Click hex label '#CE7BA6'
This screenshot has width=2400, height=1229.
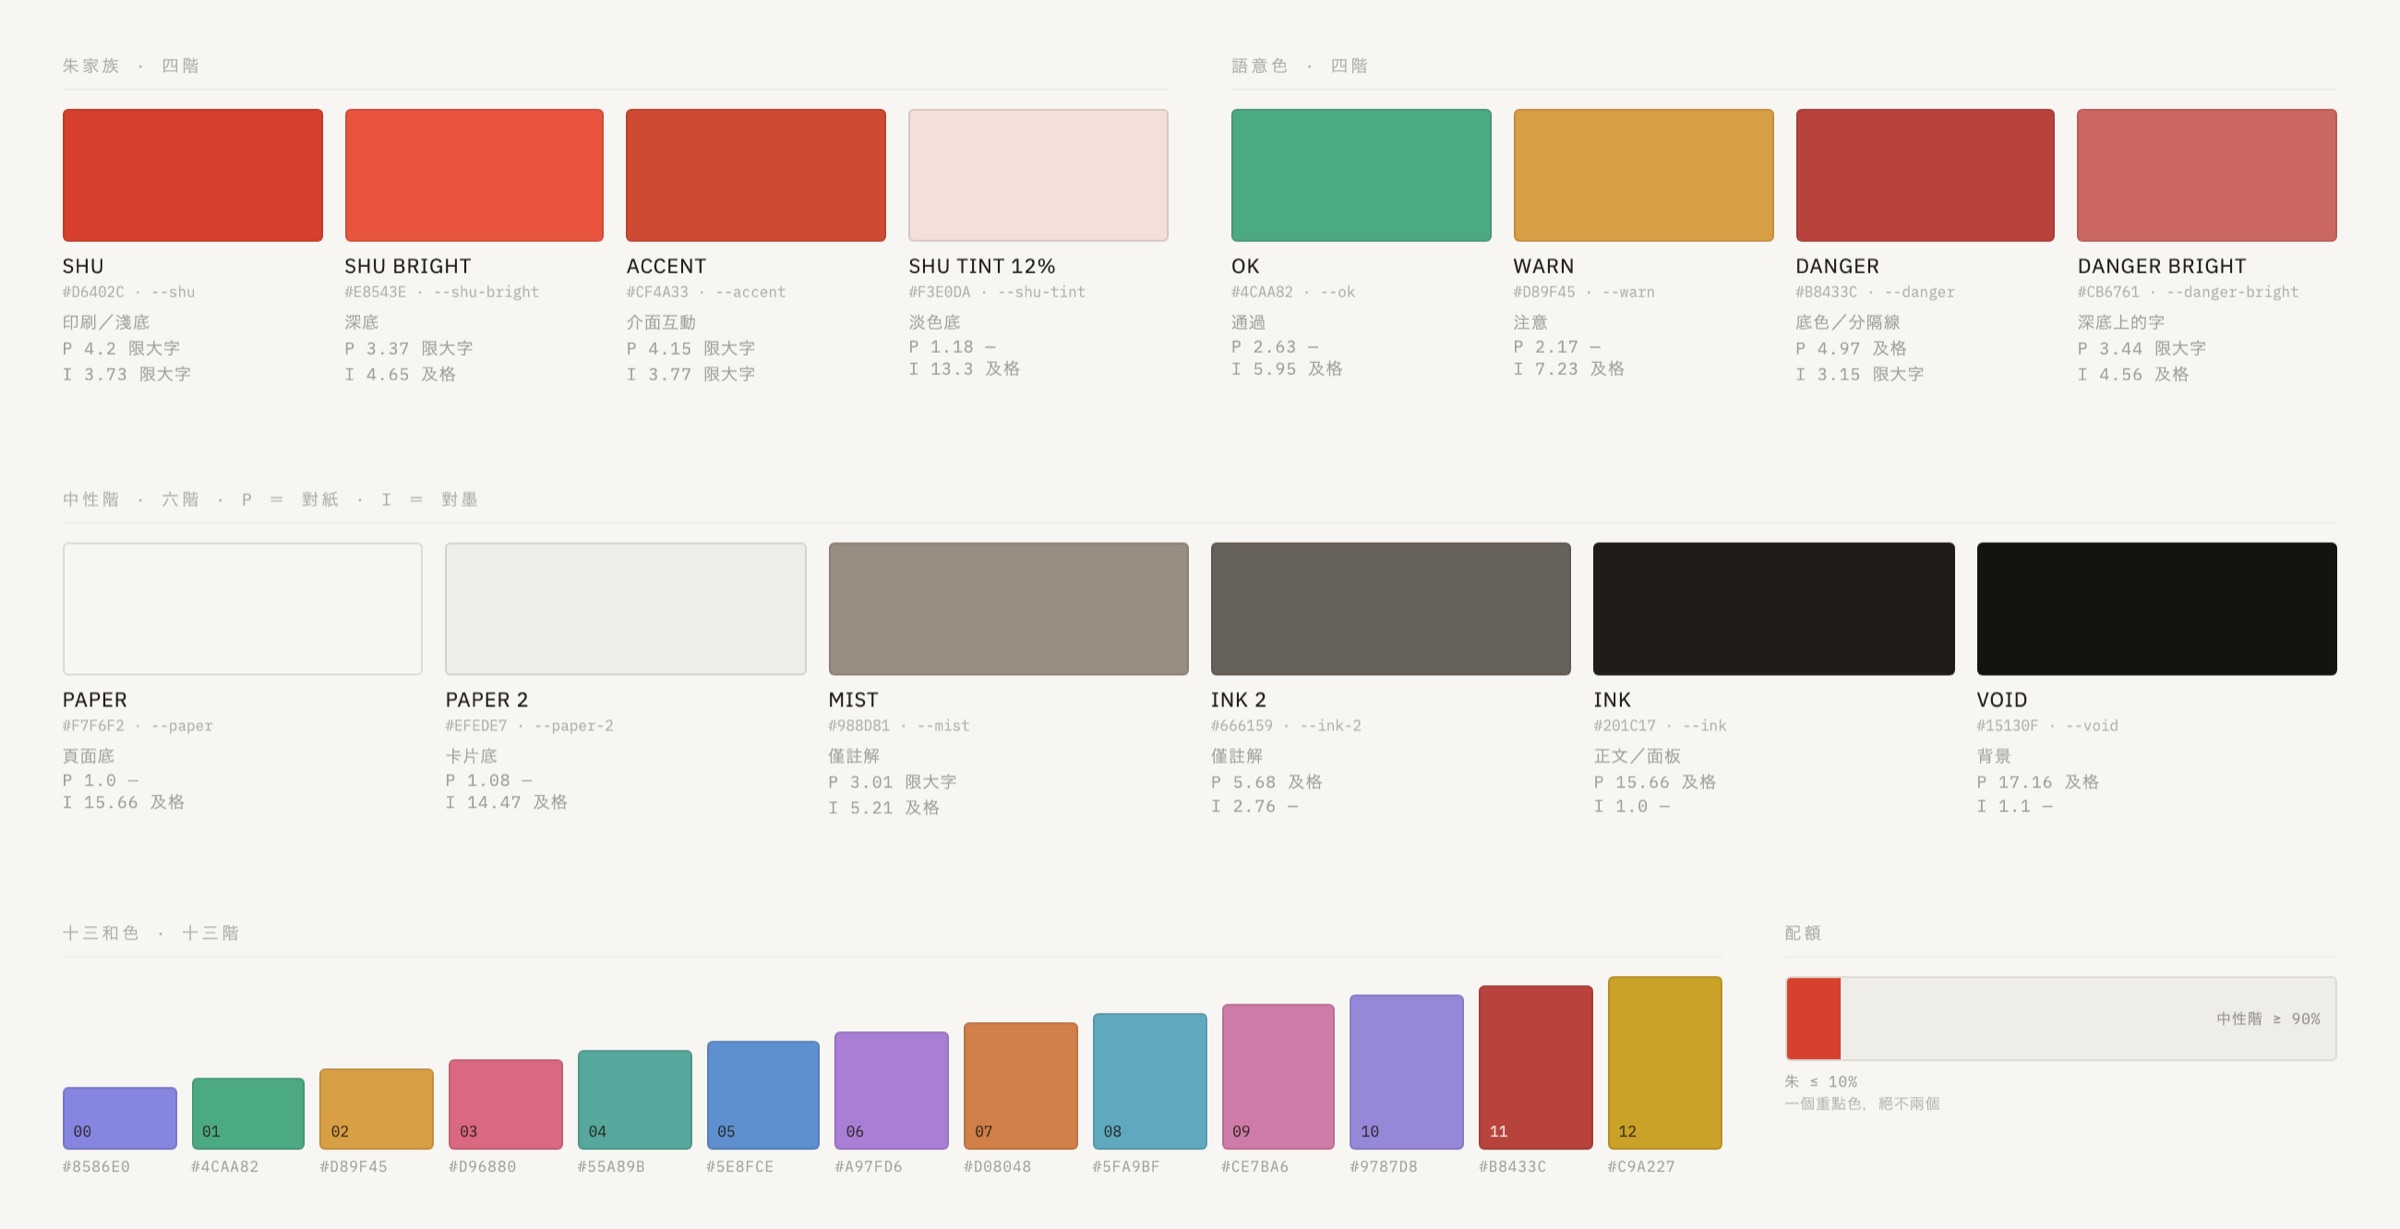(x=1255, y=1167)
